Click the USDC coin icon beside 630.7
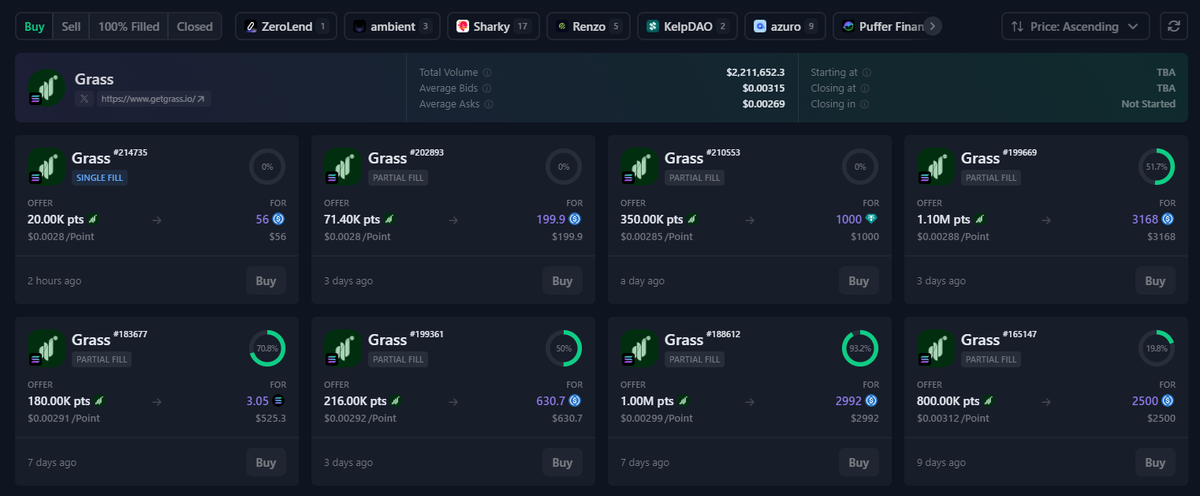The image size is (1200, 496). tap(576, 400)
